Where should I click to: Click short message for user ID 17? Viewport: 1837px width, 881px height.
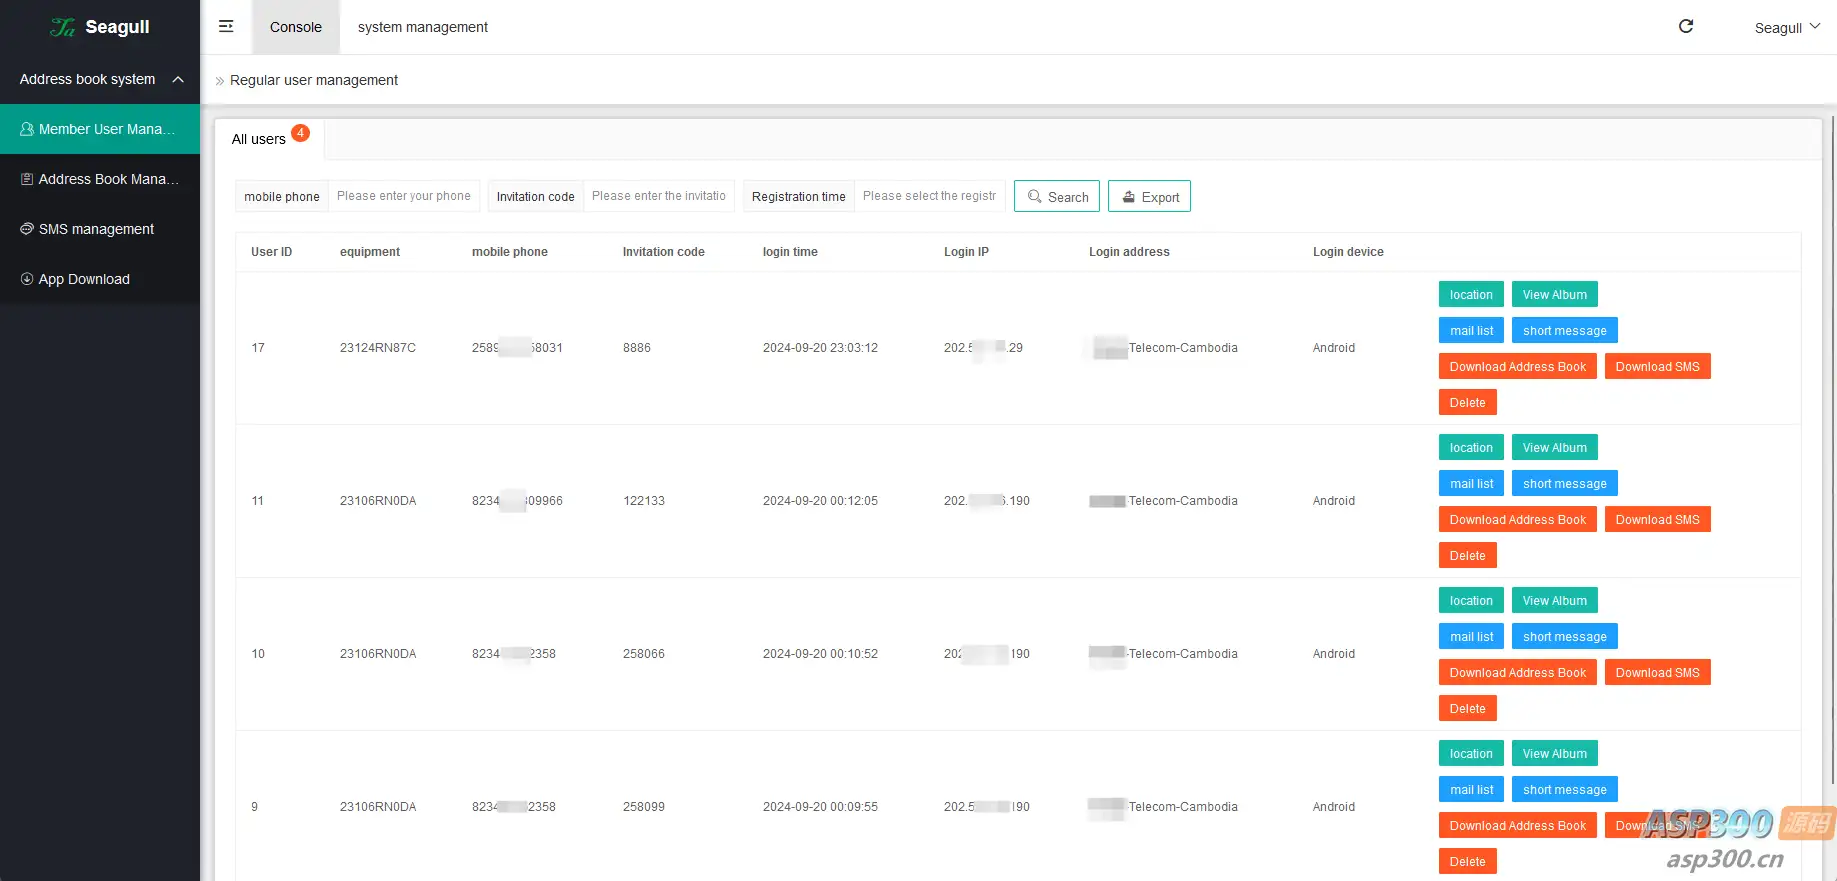1565,331
